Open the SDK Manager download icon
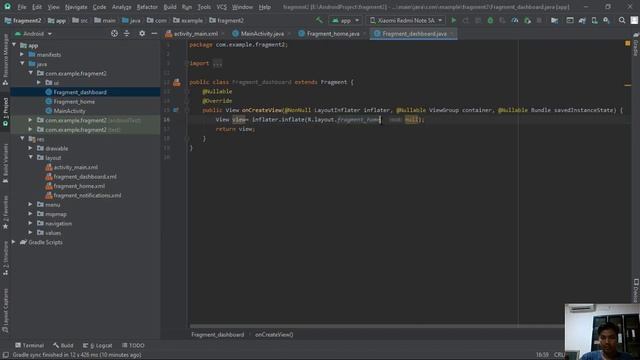This screenshot has width=640, height=360. (607, 20)
